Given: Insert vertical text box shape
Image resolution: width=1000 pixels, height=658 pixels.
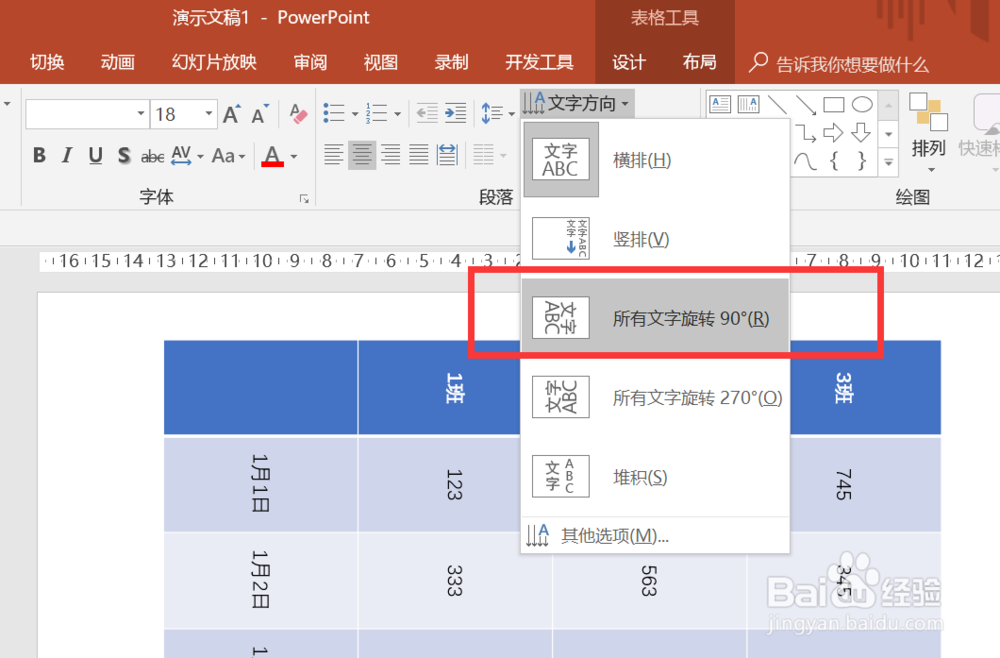Looking at the screenshot, I should click(748, 104).
